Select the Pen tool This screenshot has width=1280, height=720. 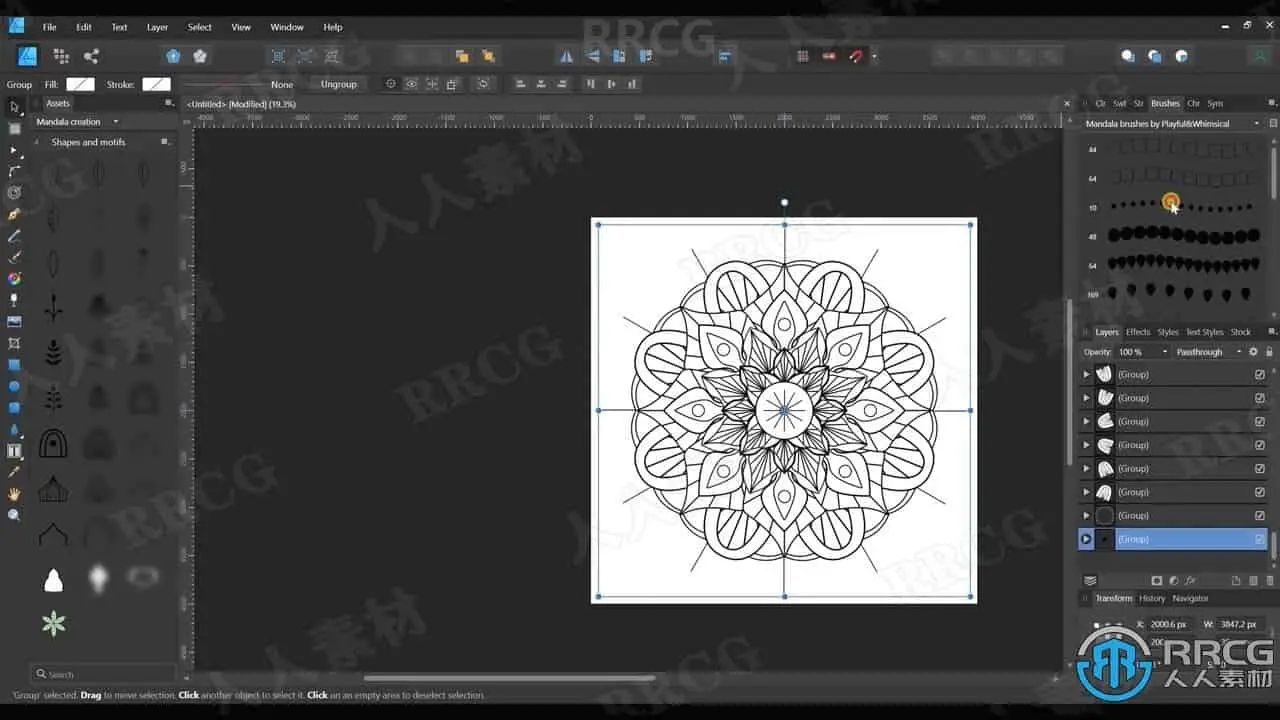[14, 214]
